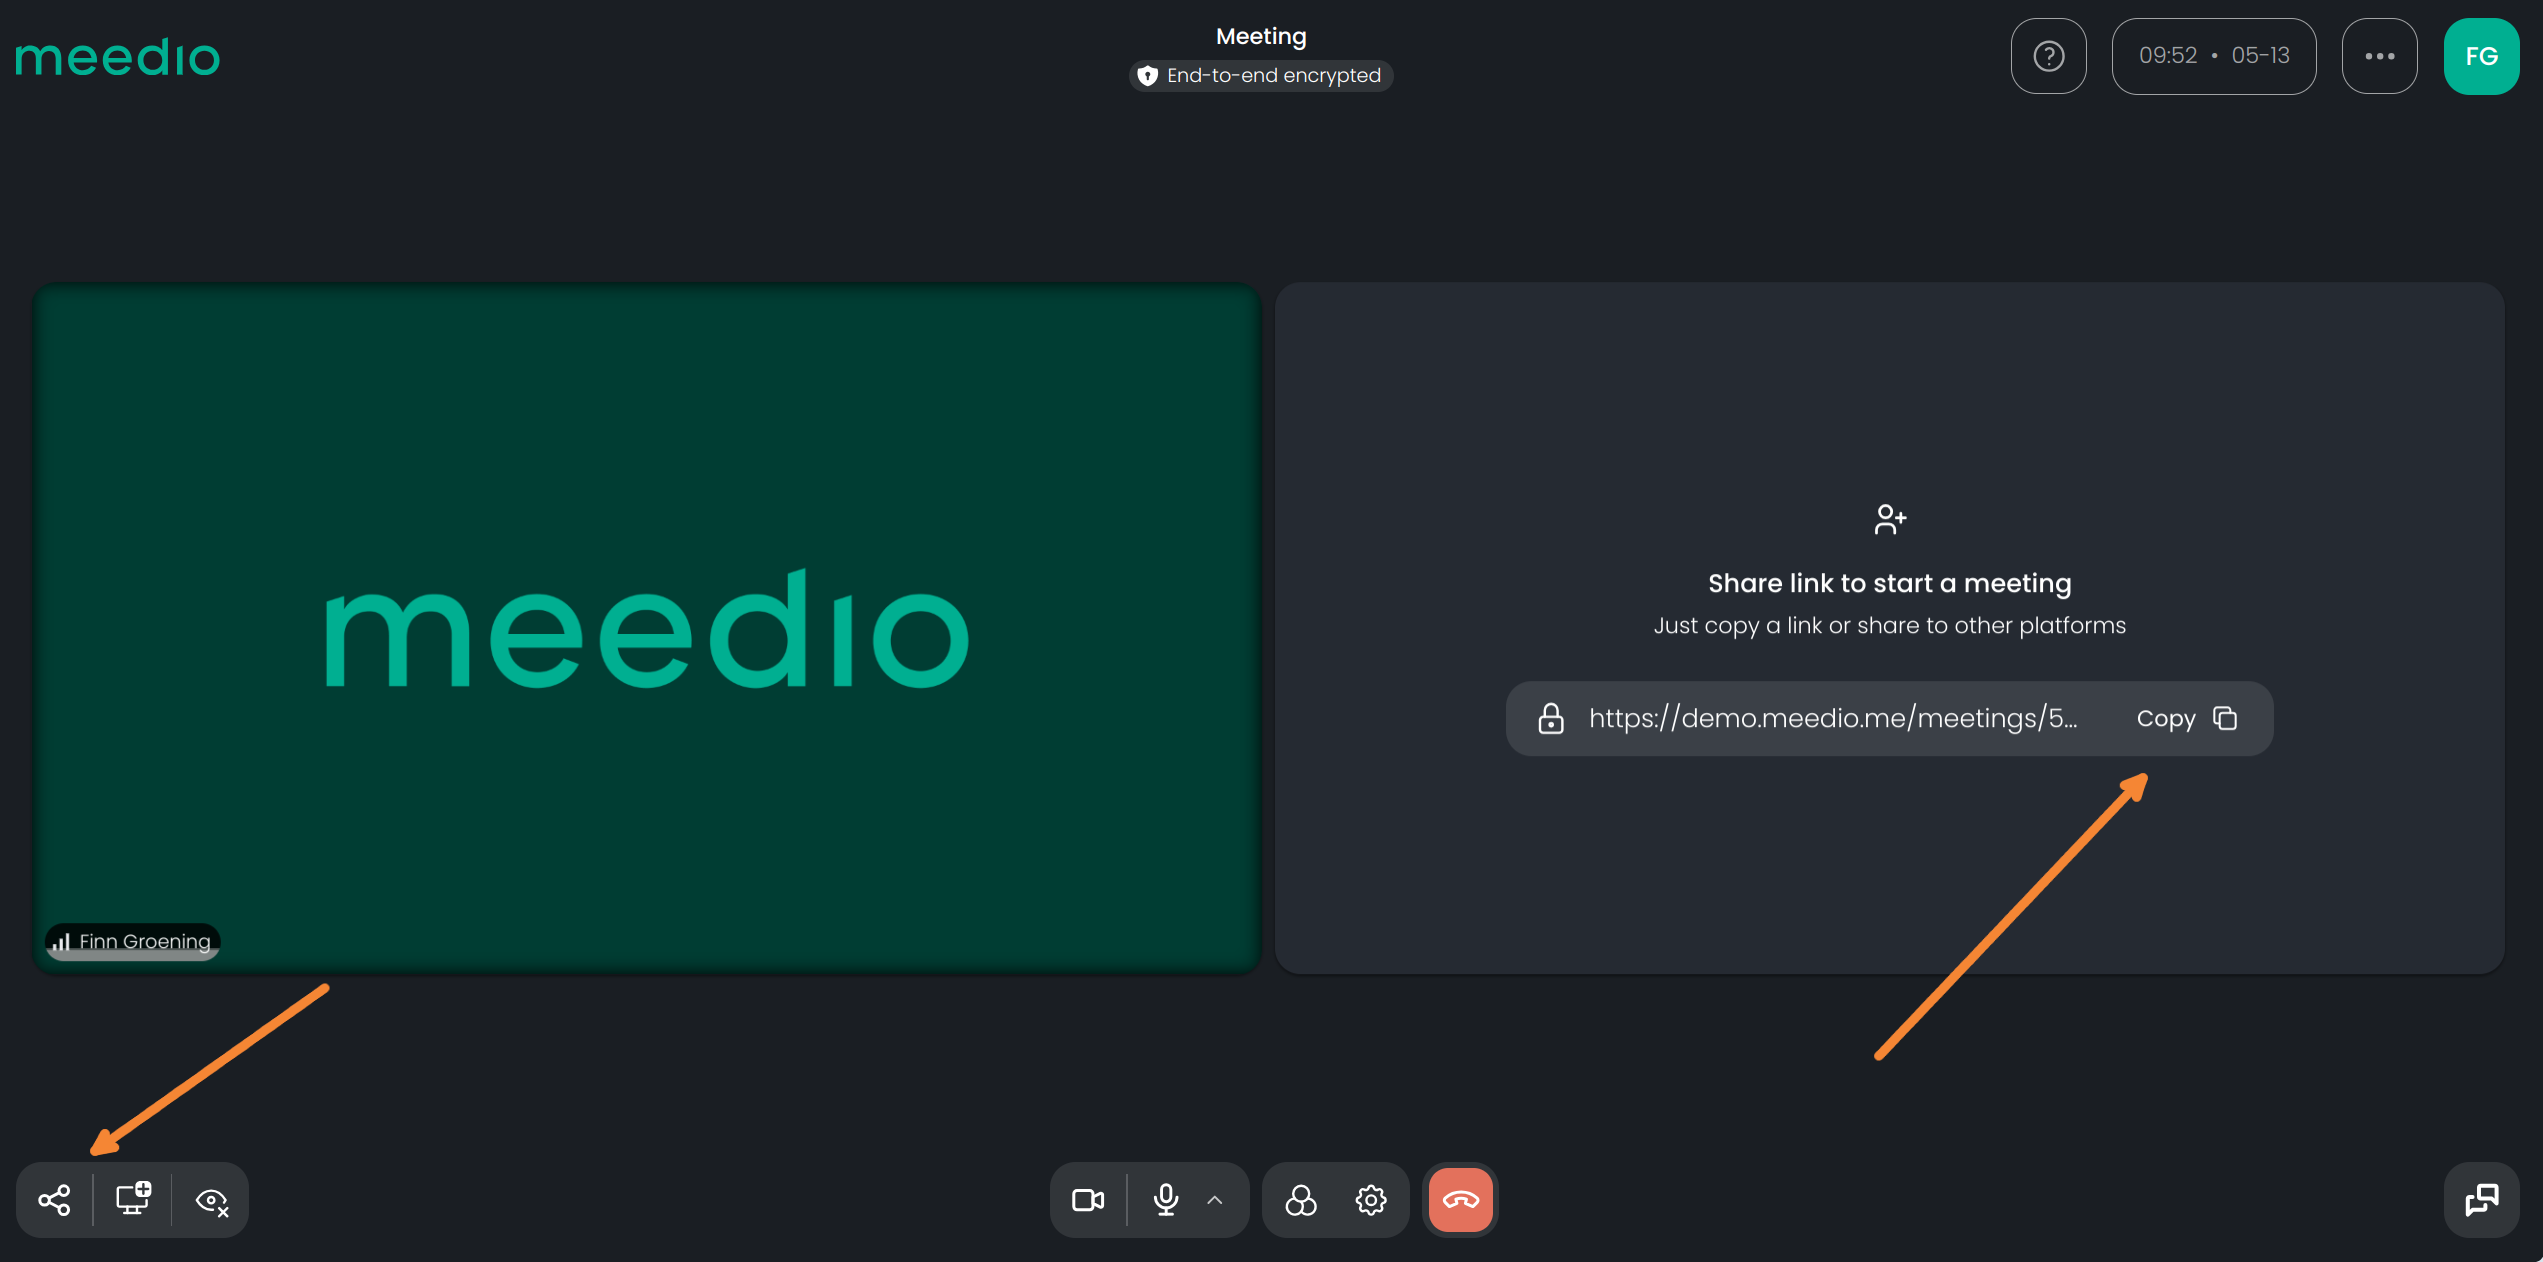This screenshot has height=1262, width=2543.
Task: Click the meeting URL field
Action: click(1890, 718)
